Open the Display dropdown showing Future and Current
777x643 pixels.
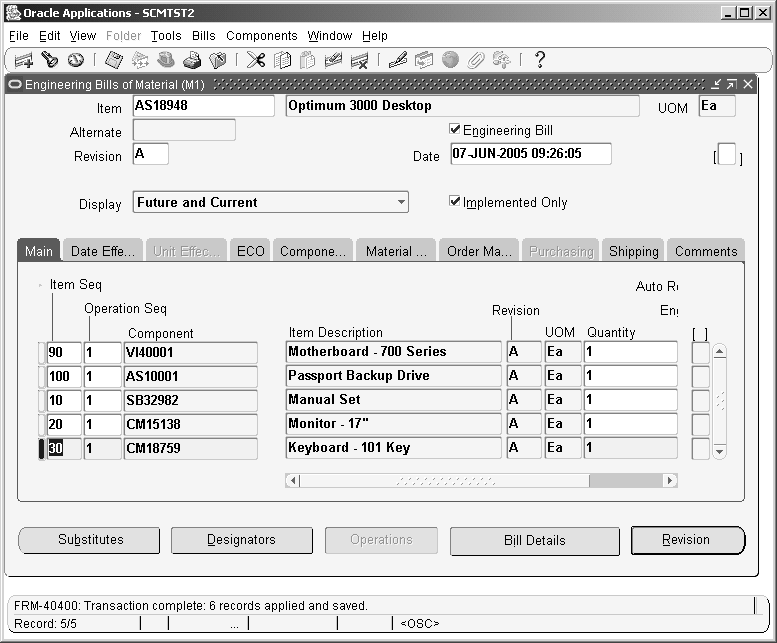[x=271, y=202]
